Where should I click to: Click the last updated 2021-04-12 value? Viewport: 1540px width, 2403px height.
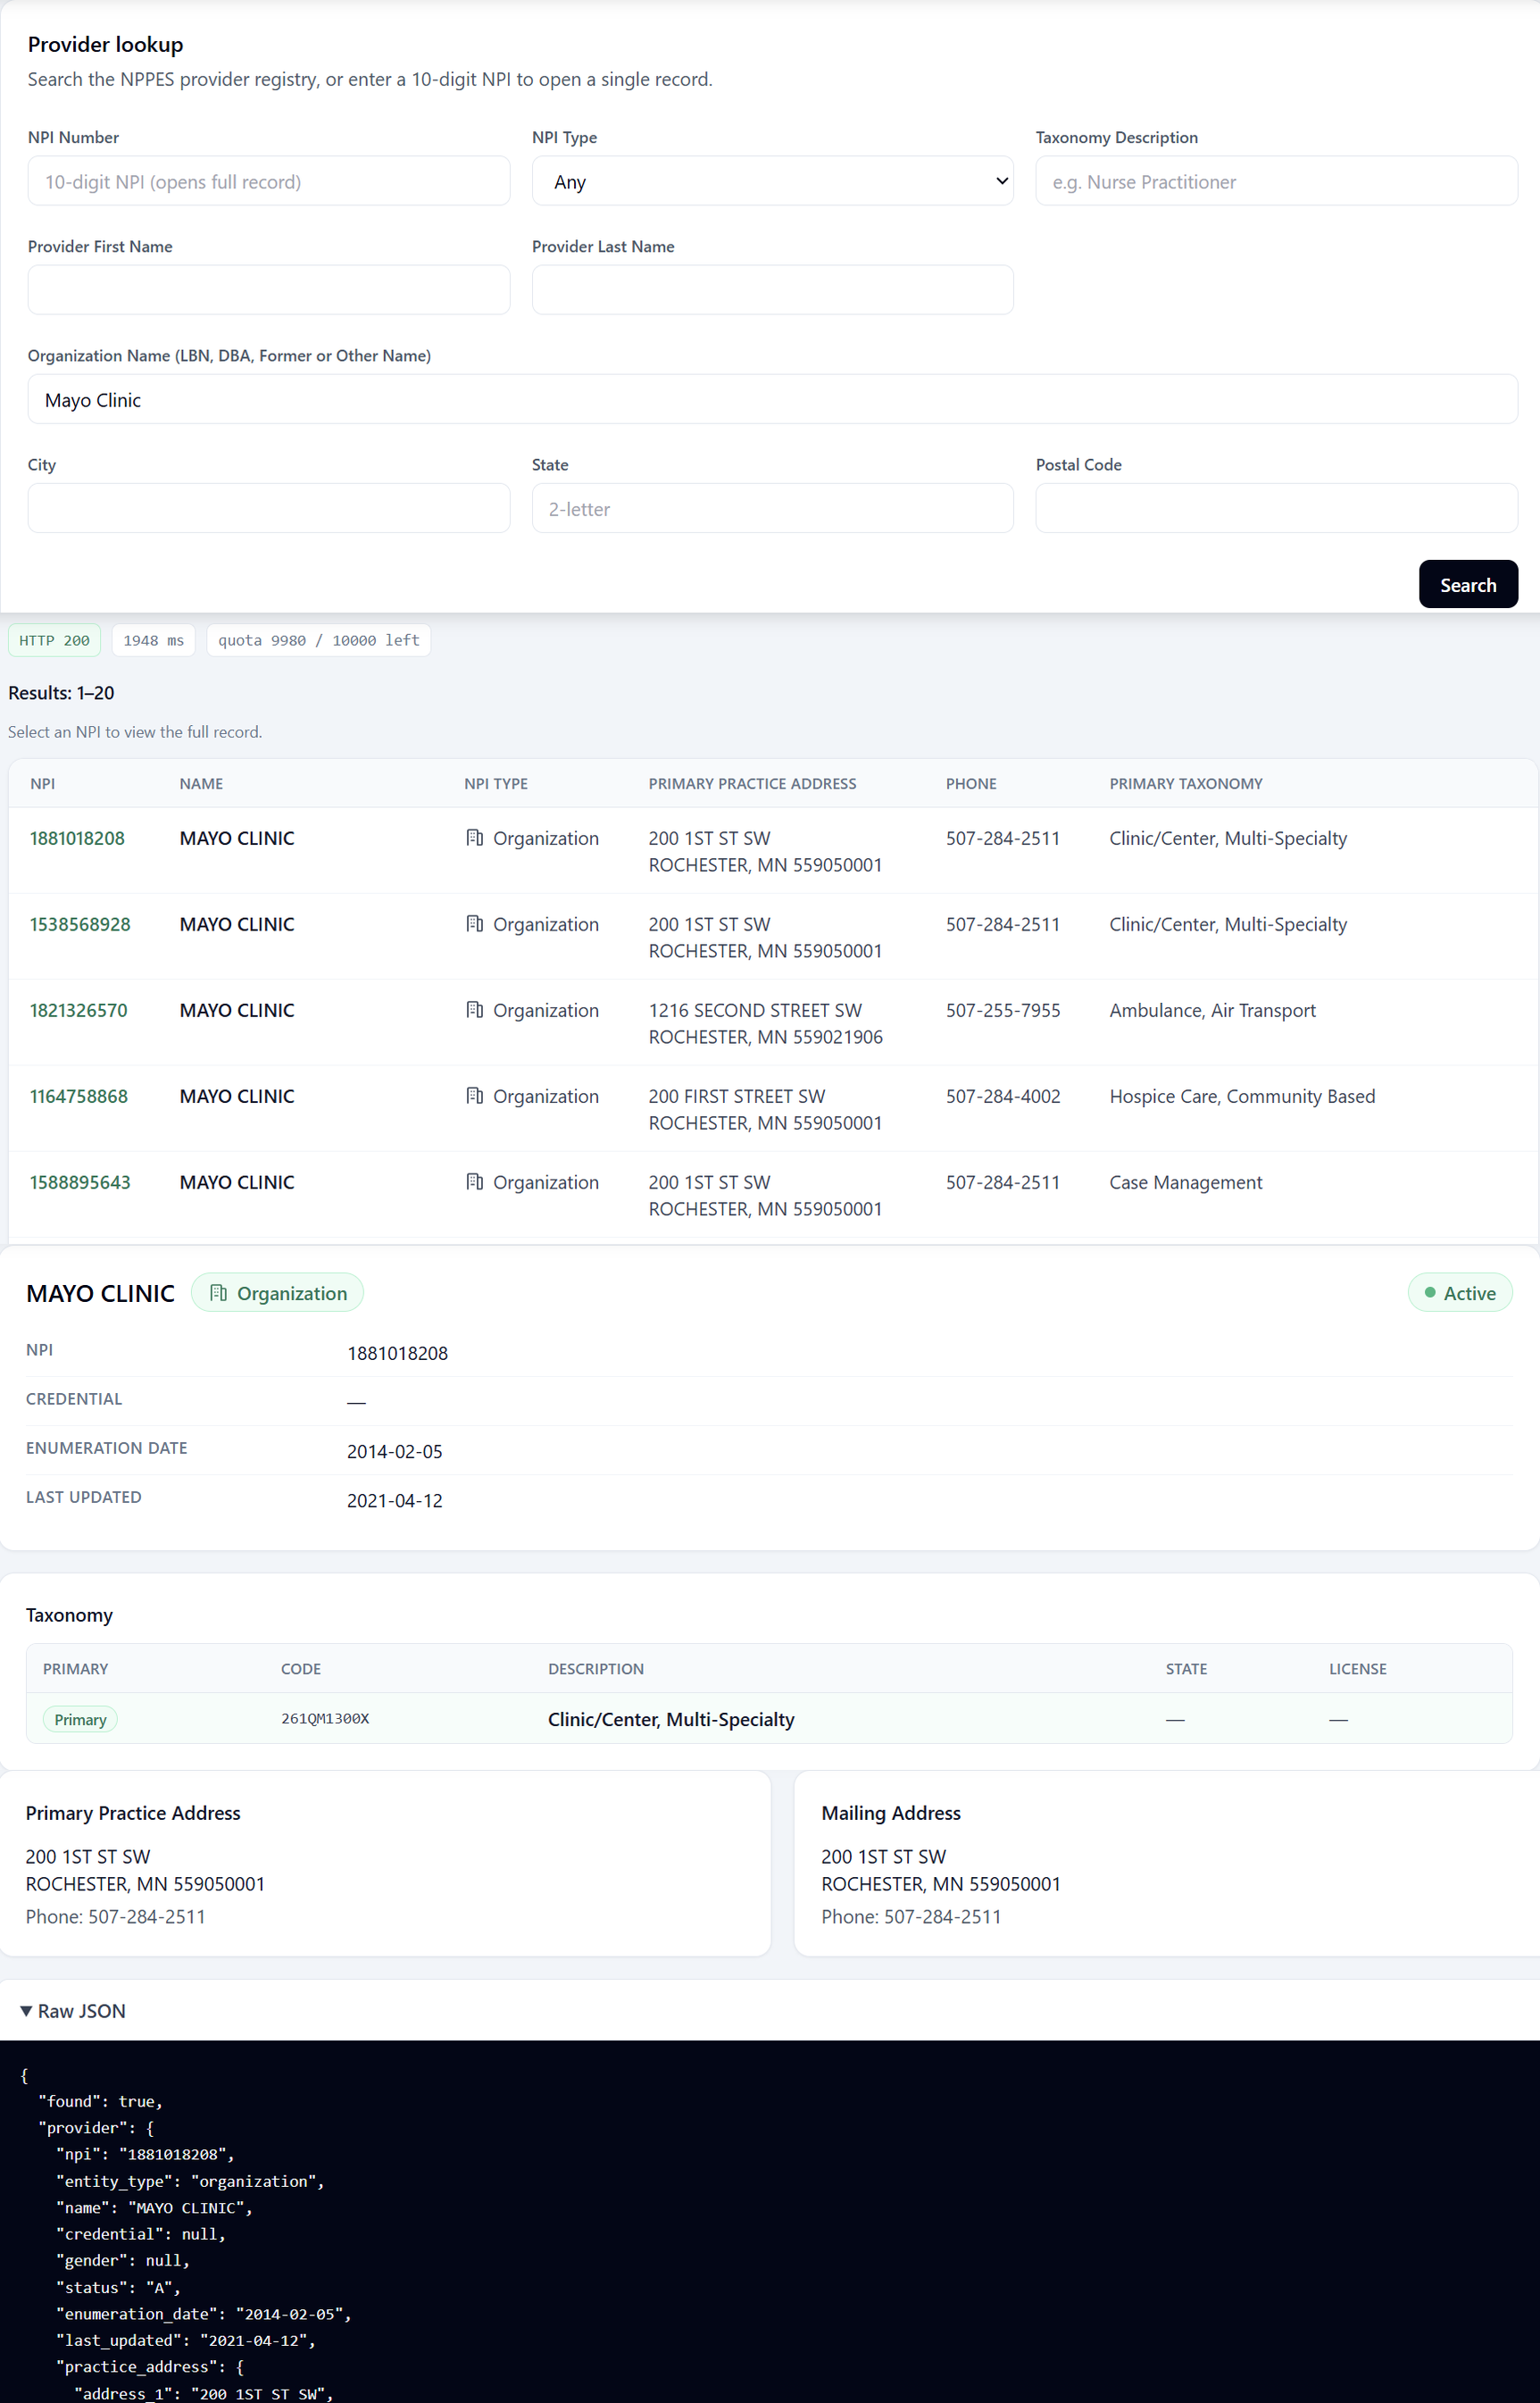pyautogui.click(x=394, y=1500)
